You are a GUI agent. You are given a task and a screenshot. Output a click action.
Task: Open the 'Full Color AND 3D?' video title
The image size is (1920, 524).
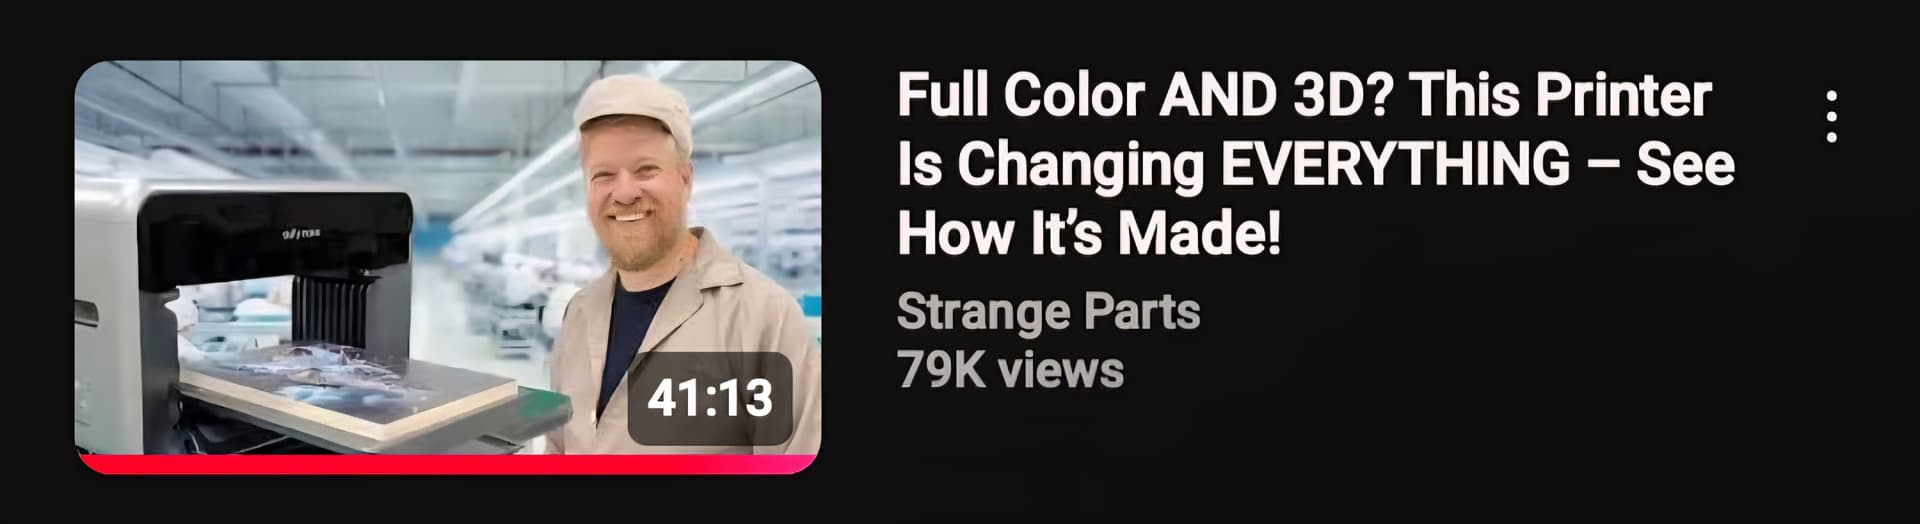point(1316,164)
